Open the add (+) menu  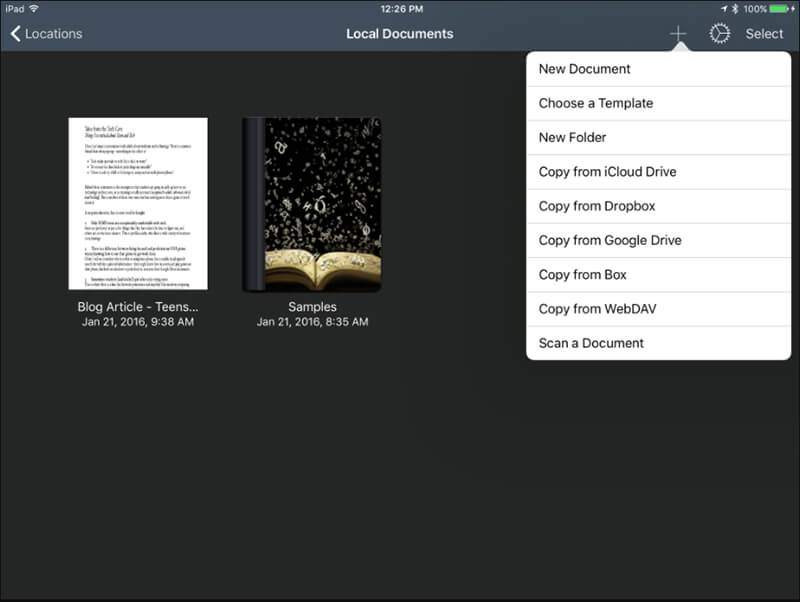click(x=678, y=32)
